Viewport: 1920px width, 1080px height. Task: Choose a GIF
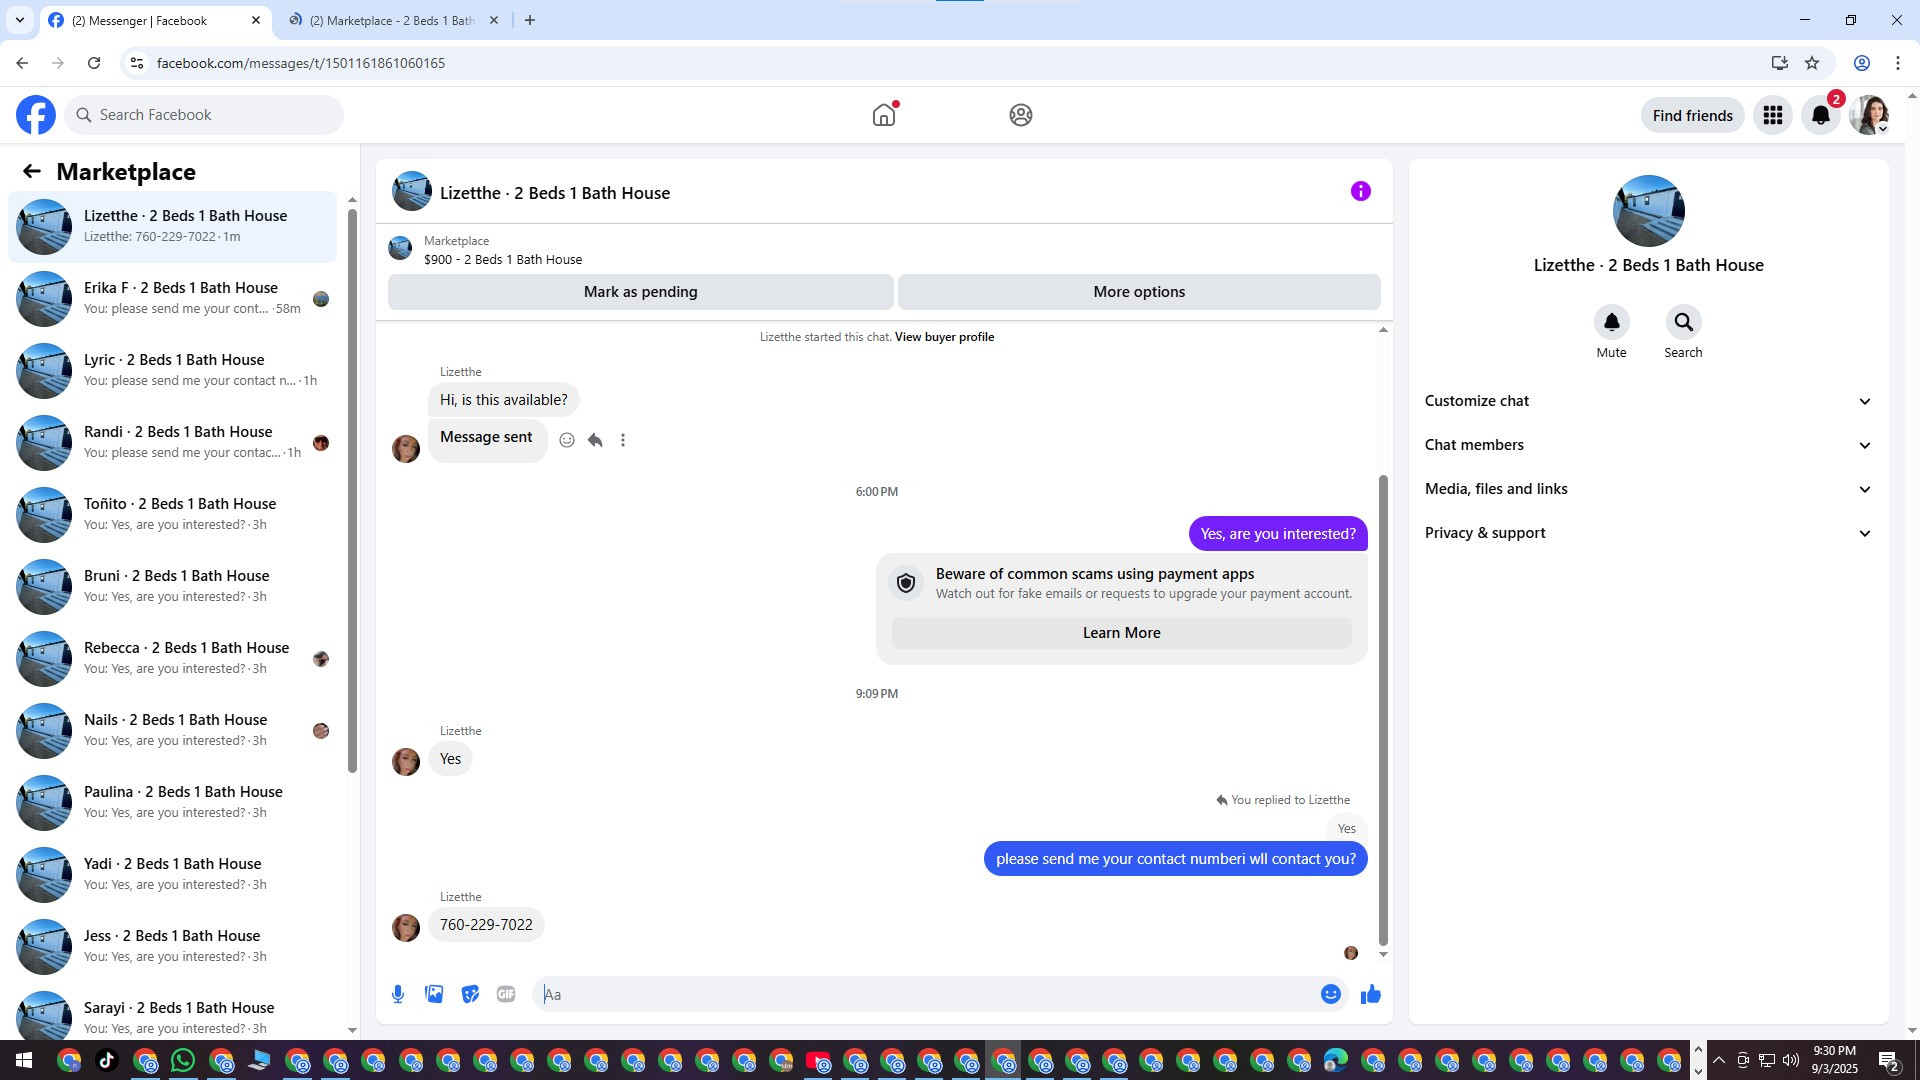pyautogui.click(x=506, y=994)
